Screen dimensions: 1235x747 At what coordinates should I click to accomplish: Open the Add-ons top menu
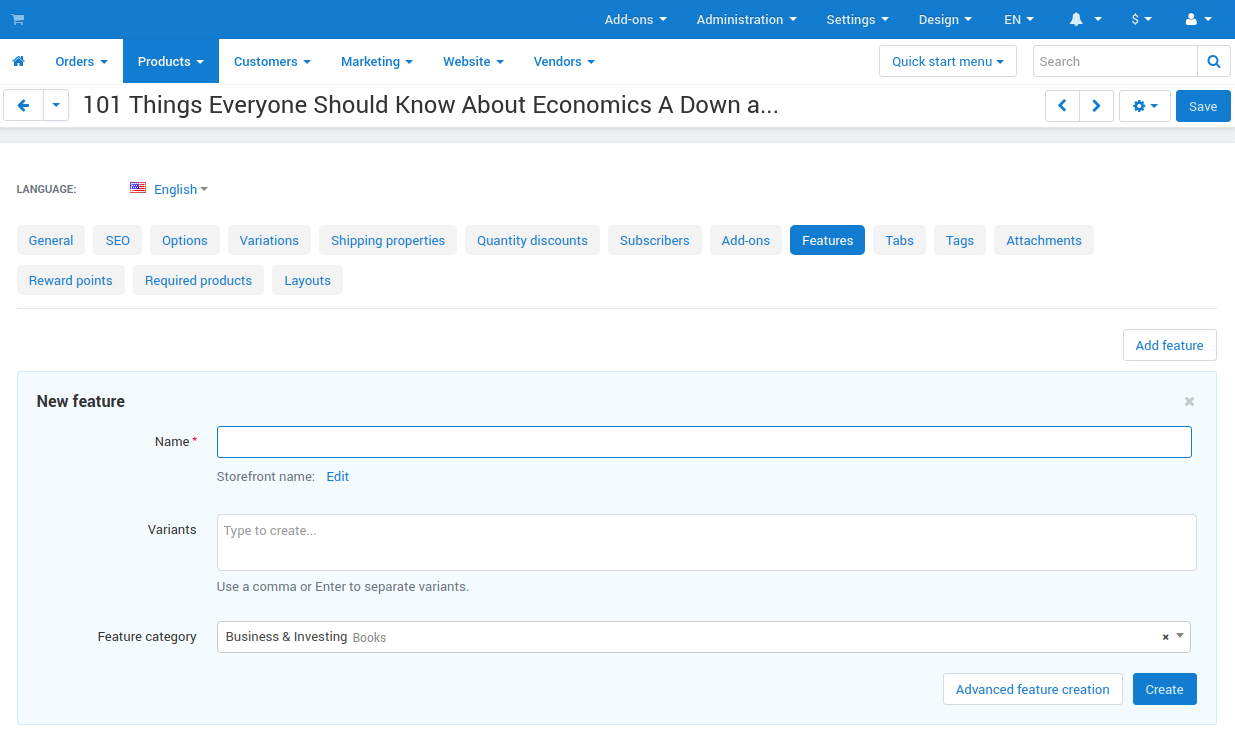(635, 19)
